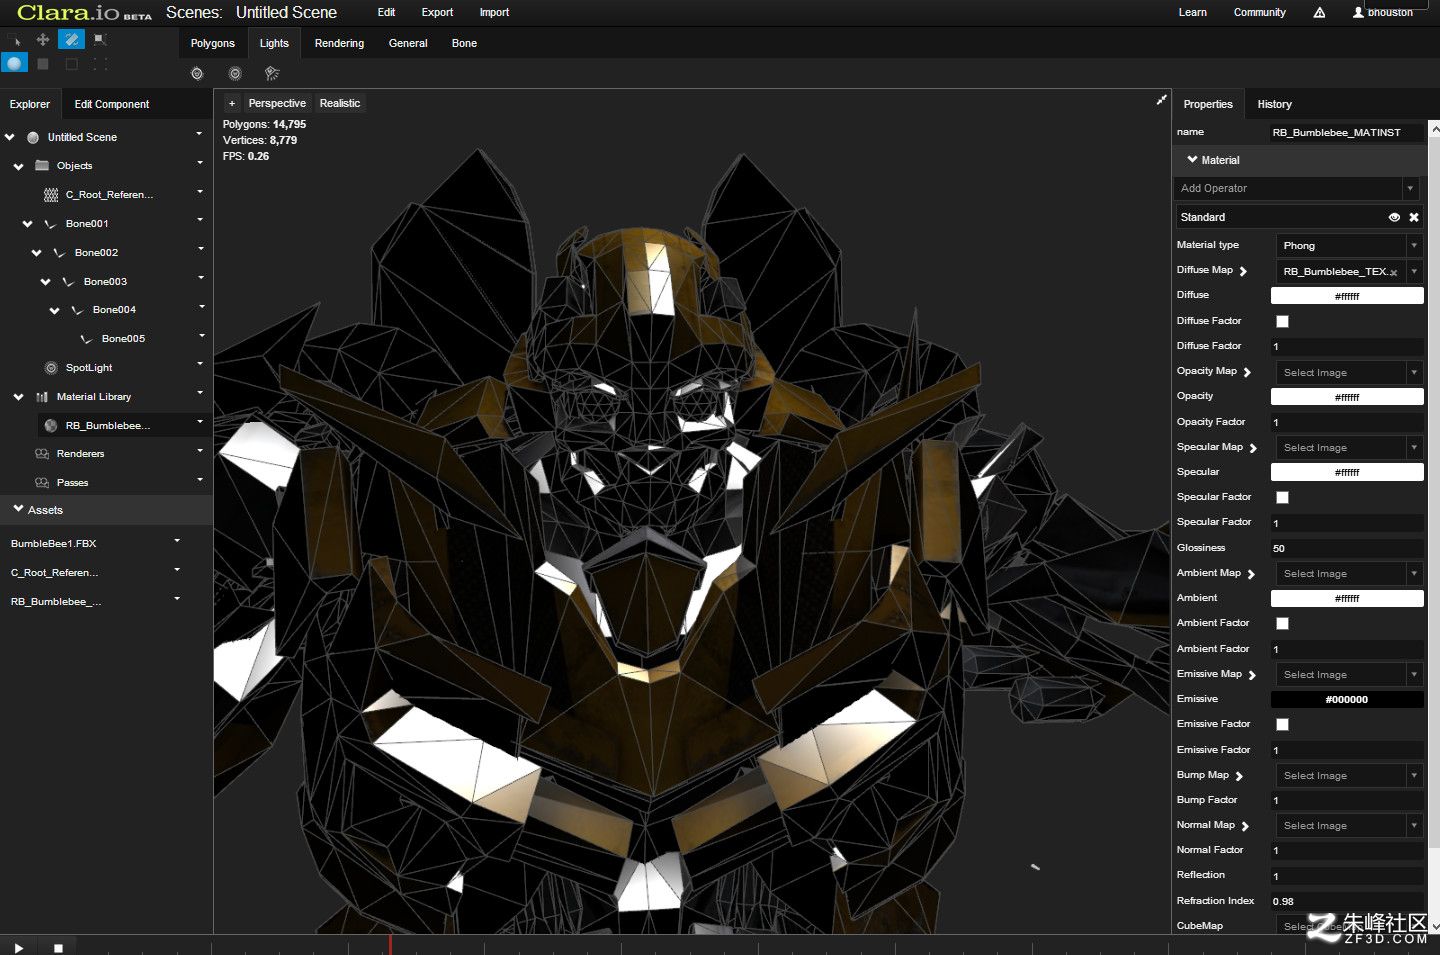Open the History tab
Screen dimensions: 1440x955
coord(1274,104)
